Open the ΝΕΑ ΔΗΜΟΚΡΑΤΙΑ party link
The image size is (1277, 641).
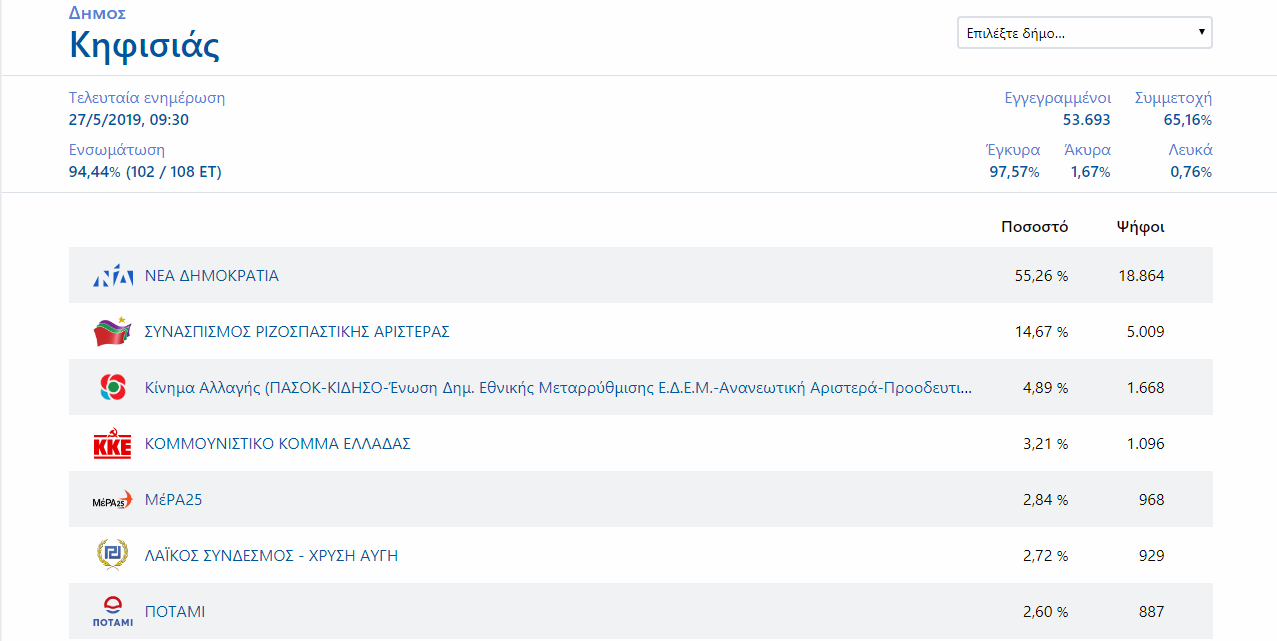click(212, 276)
